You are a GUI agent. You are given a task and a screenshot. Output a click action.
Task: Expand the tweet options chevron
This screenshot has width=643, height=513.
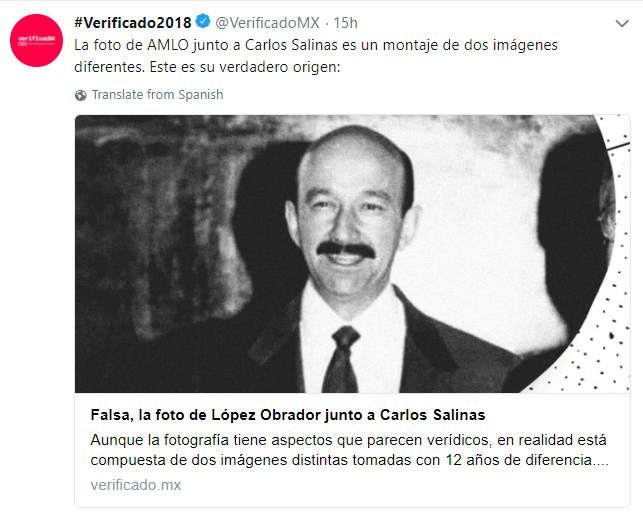(x=622, y=23)
